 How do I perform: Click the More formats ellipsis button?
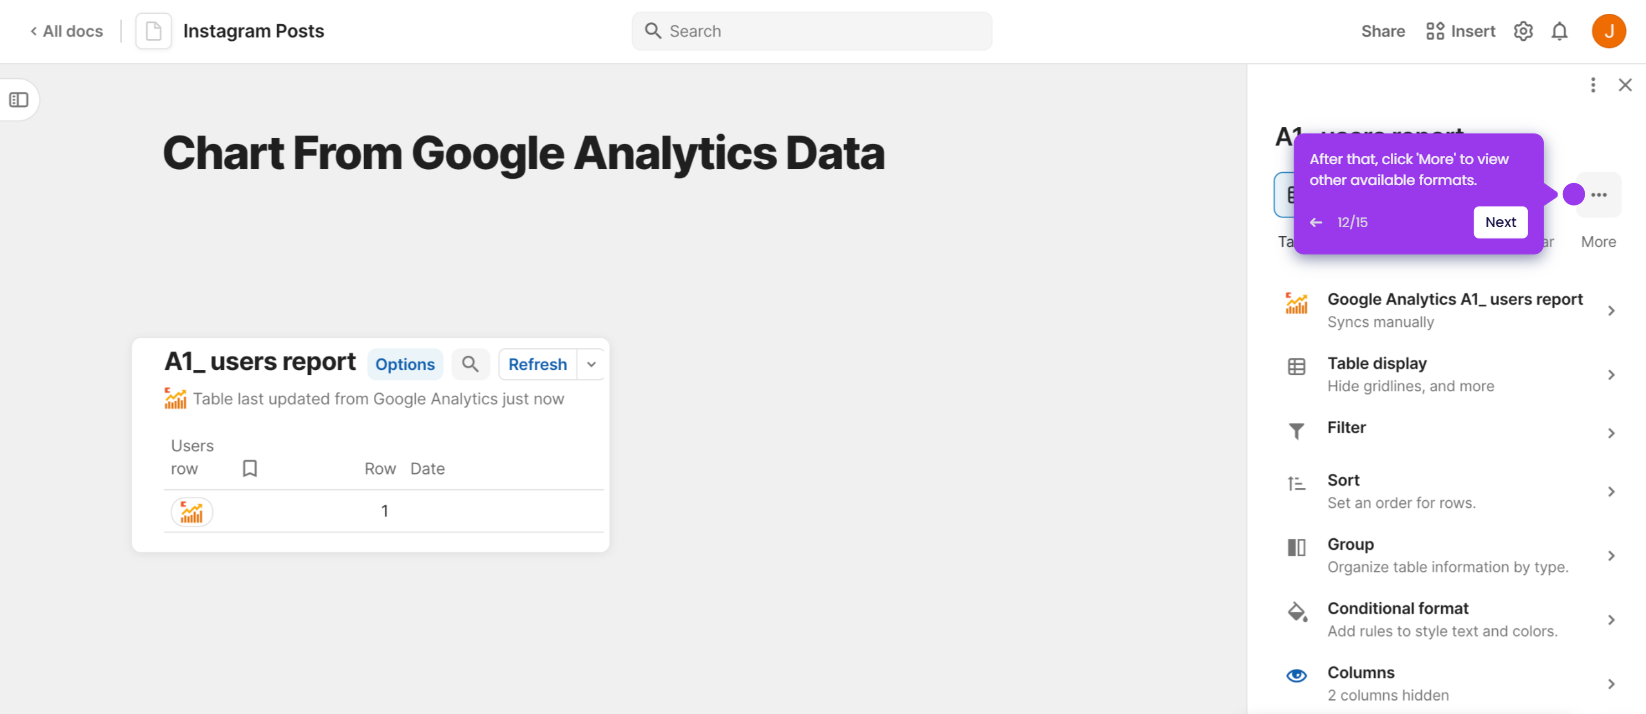click(x=1599, y=195)
